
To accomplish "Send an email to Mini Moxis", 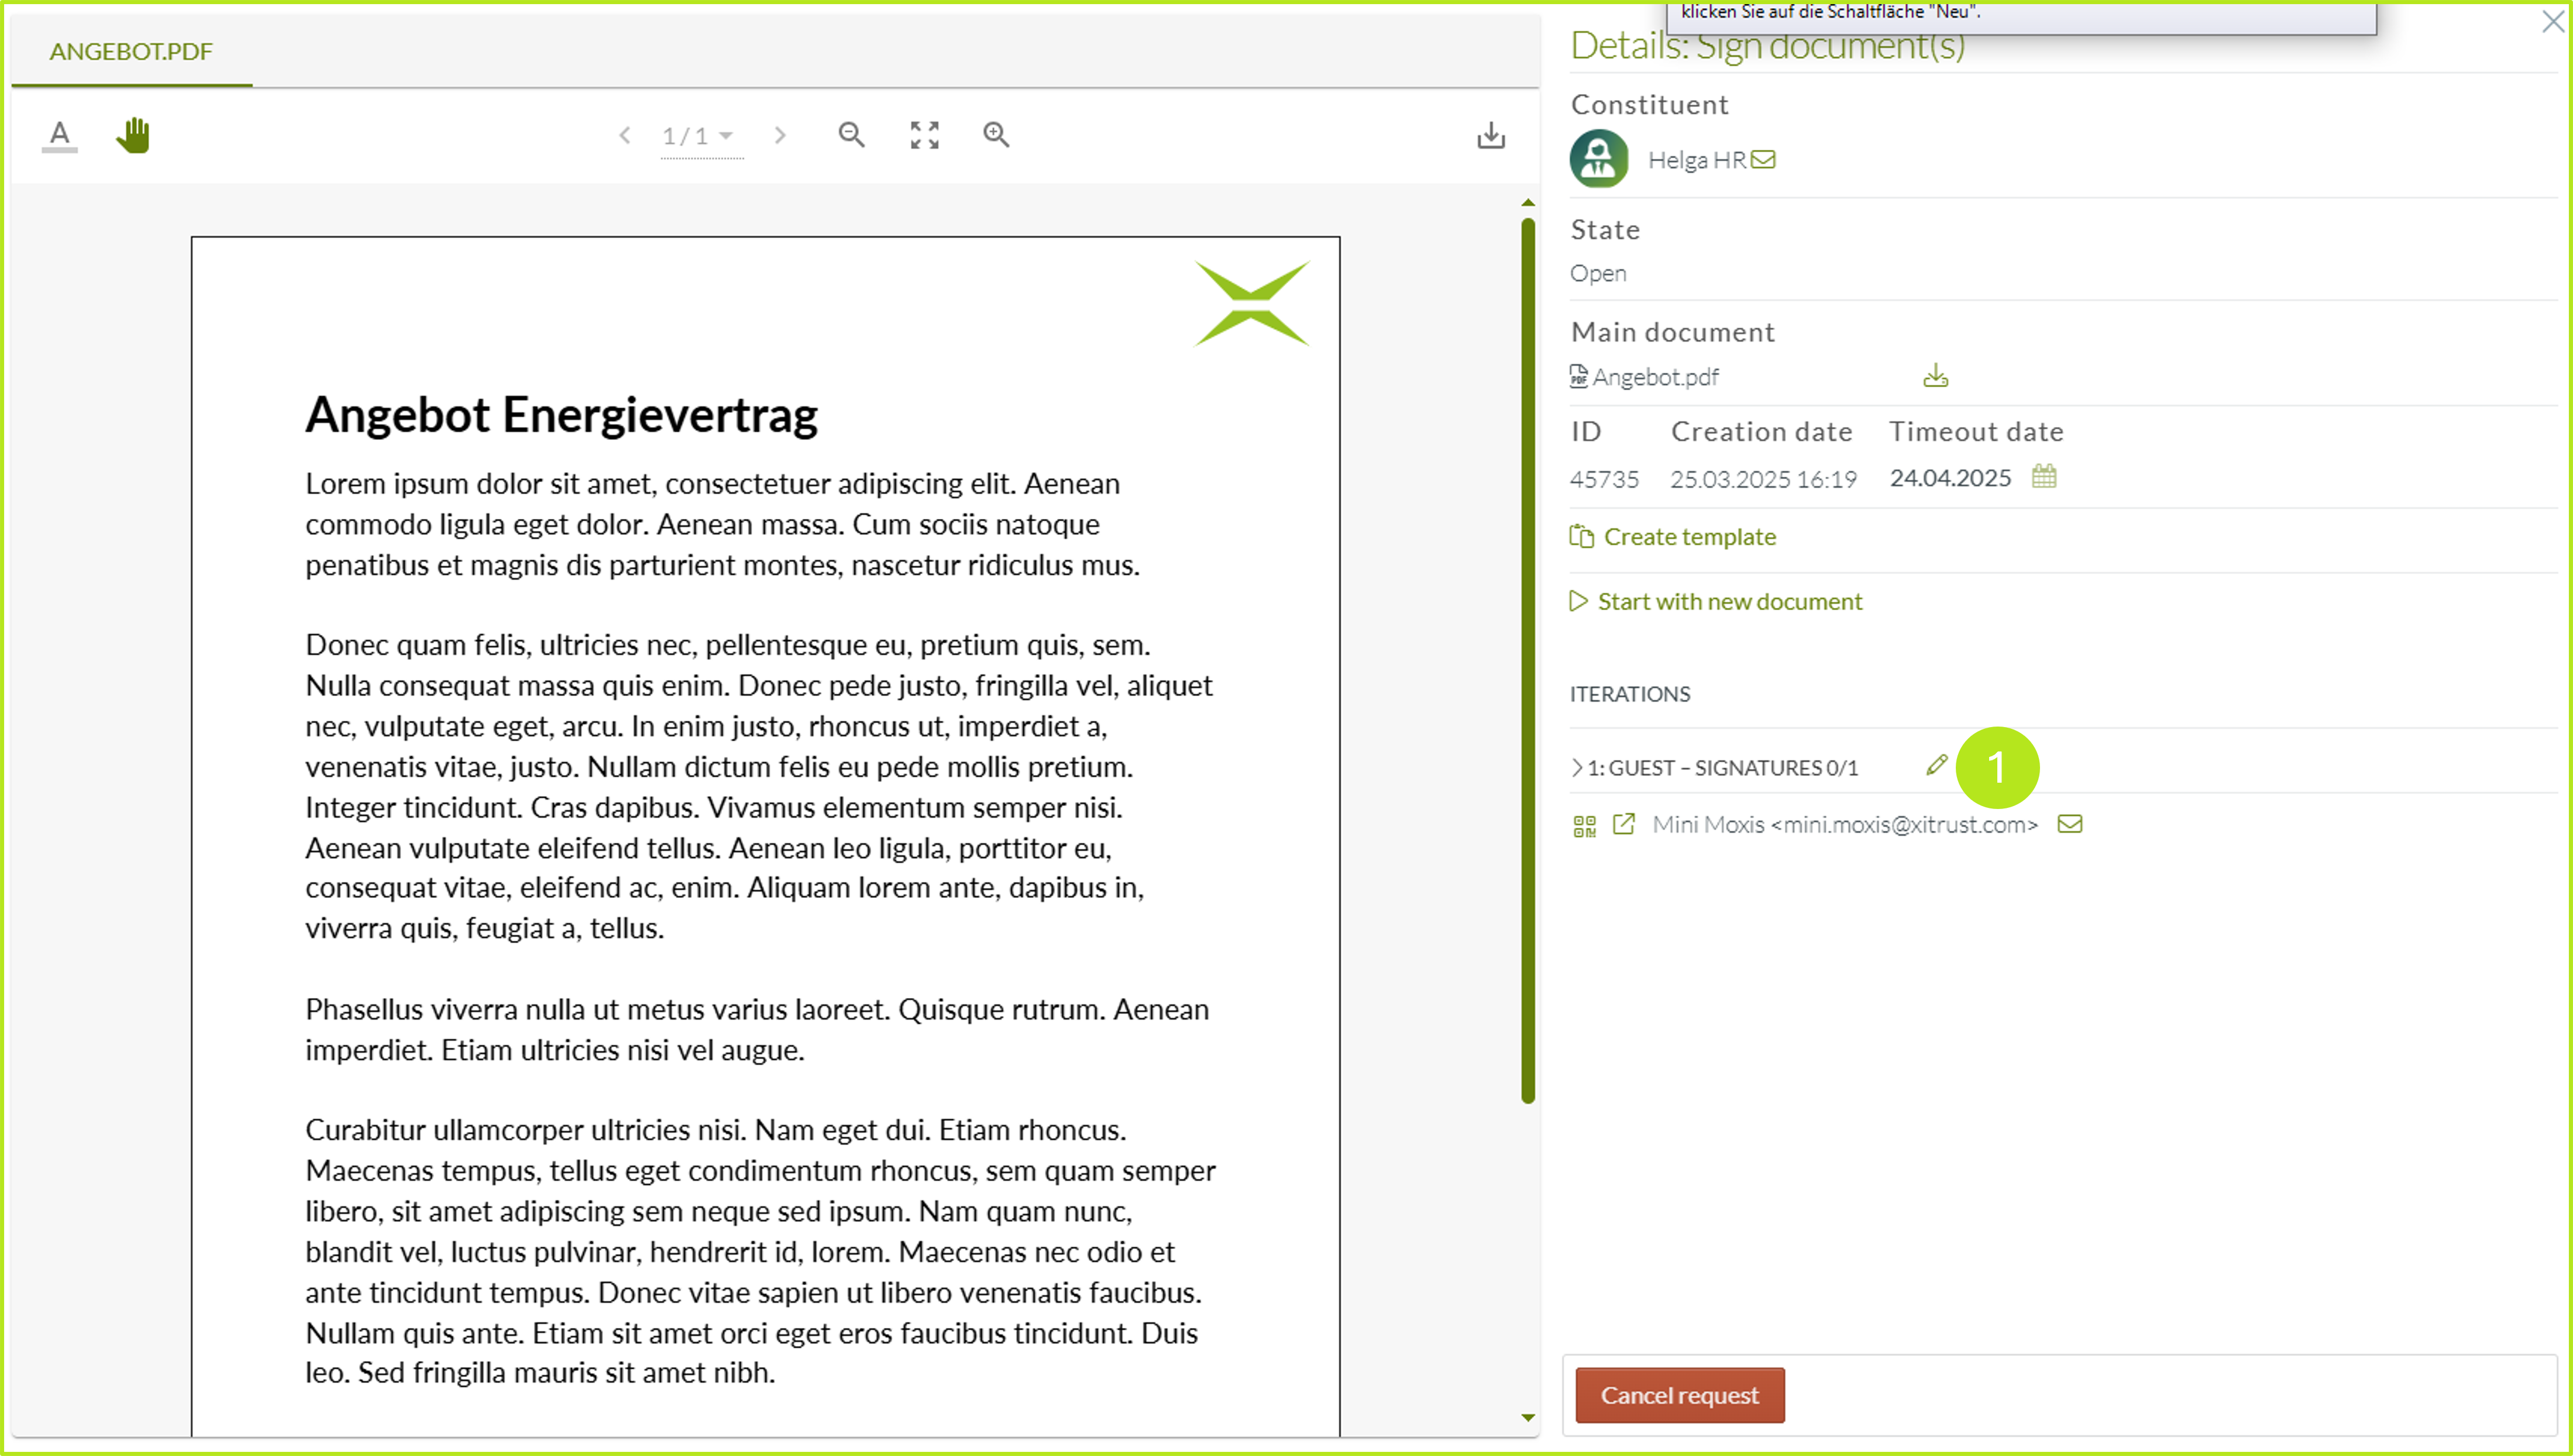I will tap(2069, 824).
